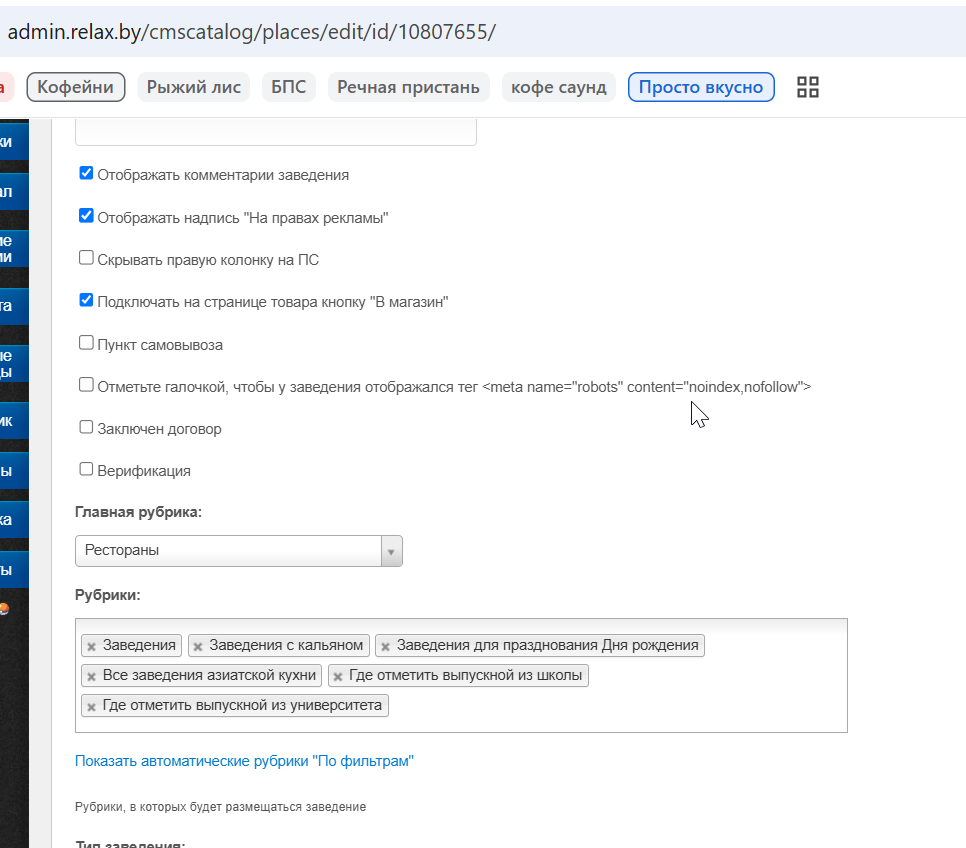Viewport: 966px width, 848px height.
Task: Remove 'Заведения с кальяном' tag with its x icon
Action: 198,646
